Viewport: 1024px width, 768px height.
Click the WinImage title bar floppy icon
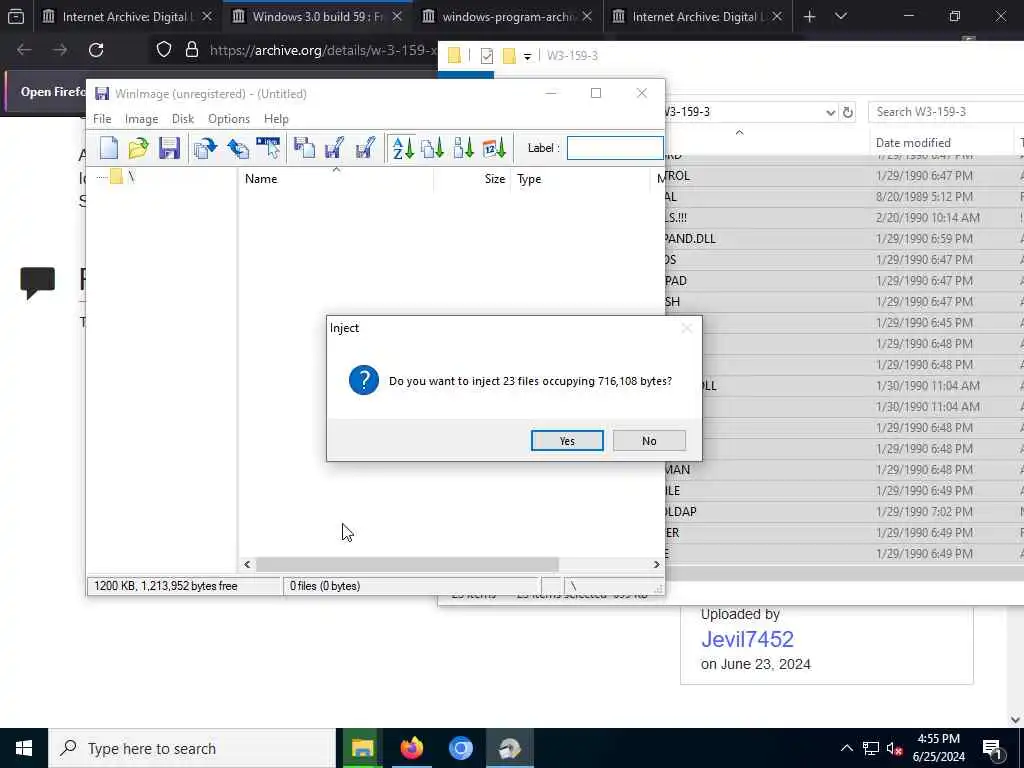coord(102,93)
